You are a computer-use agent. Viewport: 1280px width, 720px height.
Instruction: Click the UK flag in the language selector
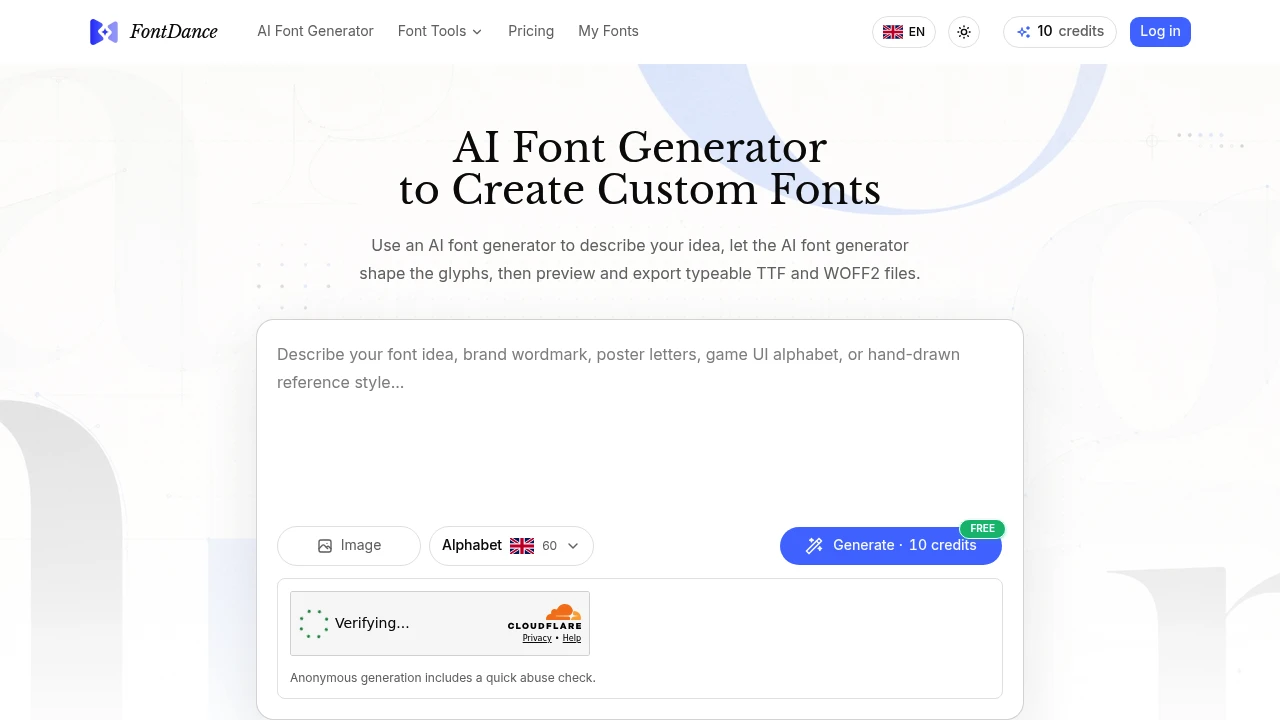893,32
